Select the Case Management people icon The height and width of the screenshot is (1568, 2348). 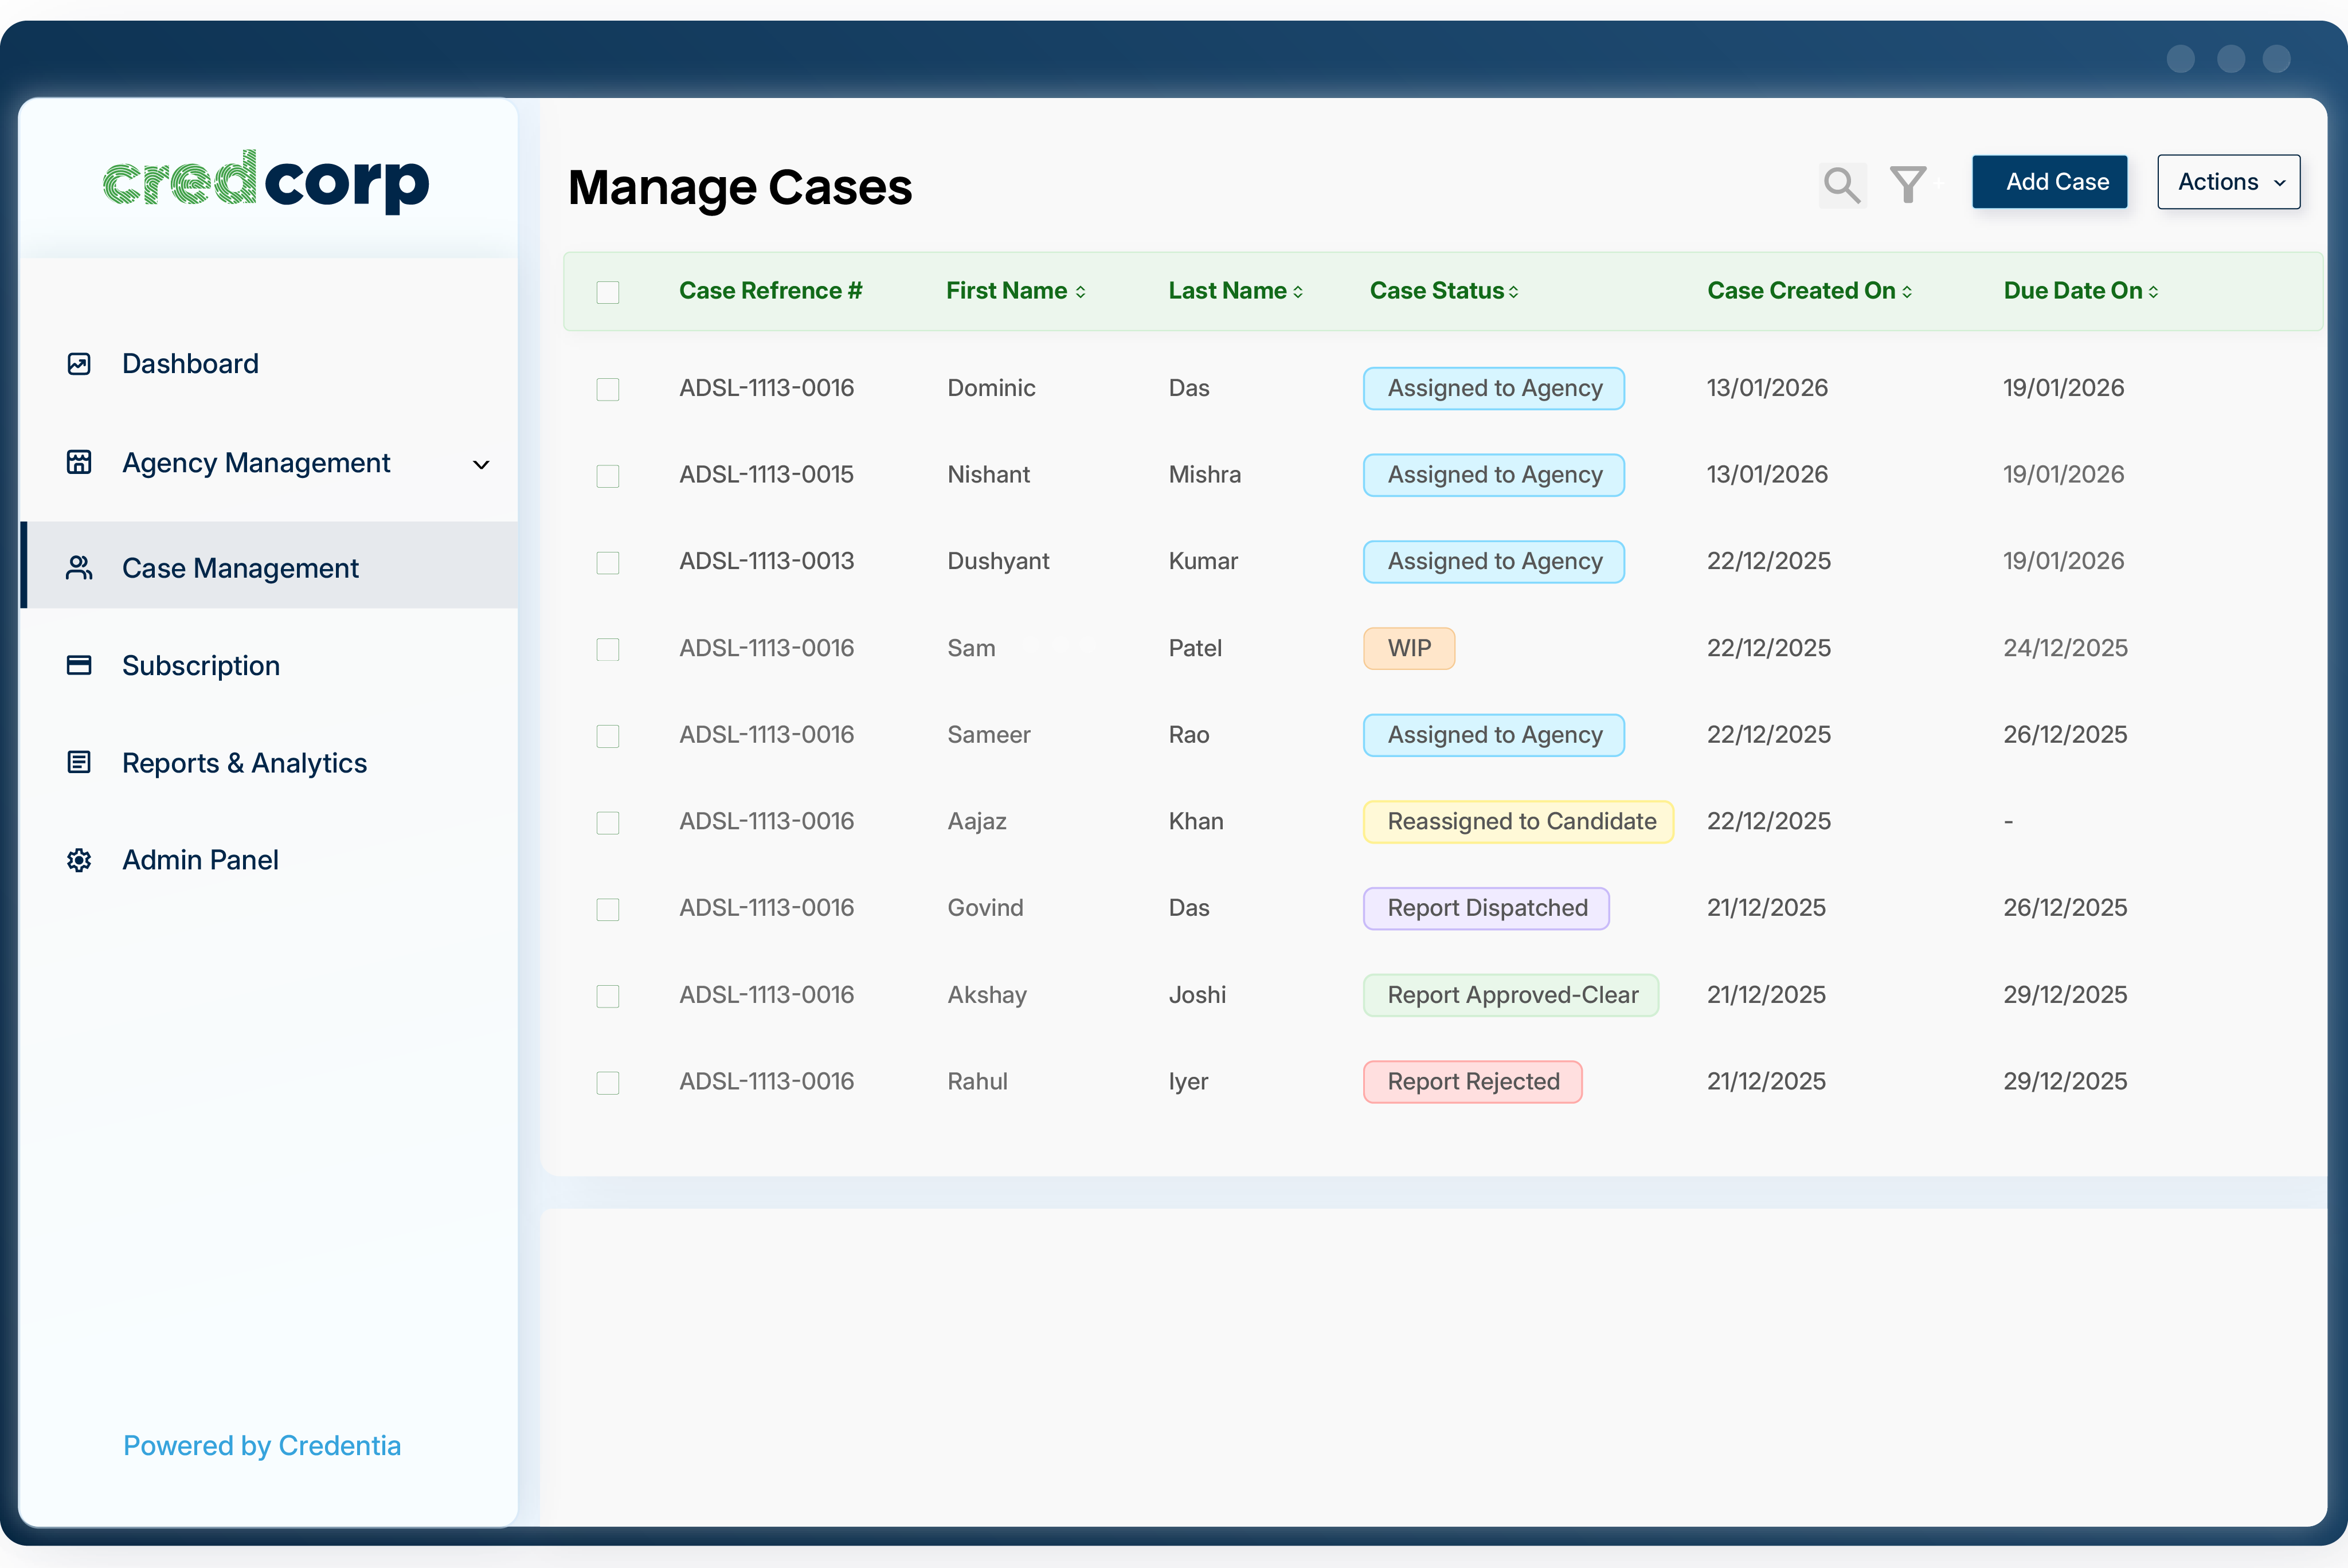78,567
